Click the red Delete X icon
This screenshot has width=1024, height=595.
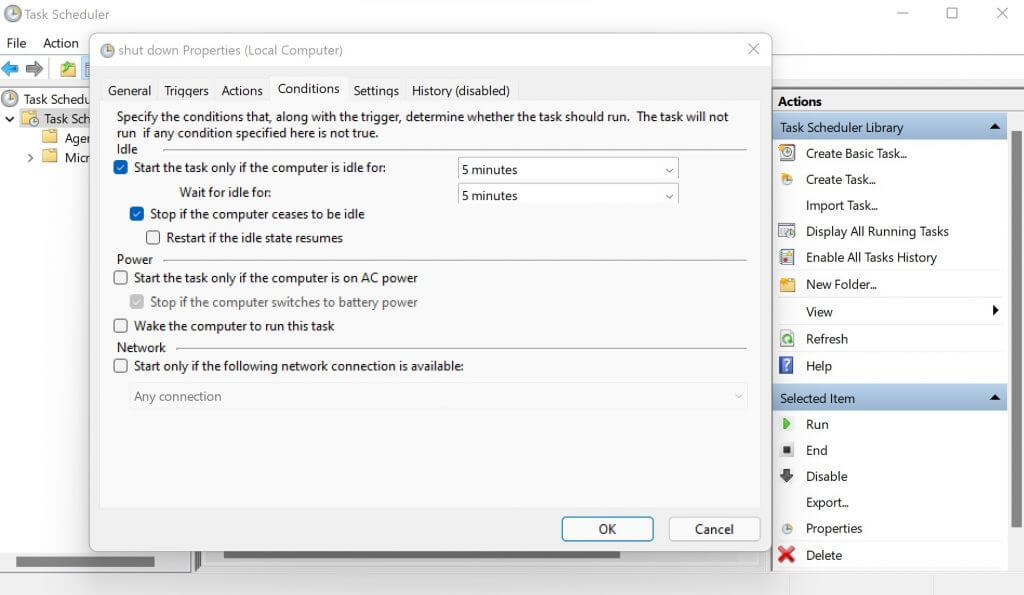(786, 555)
